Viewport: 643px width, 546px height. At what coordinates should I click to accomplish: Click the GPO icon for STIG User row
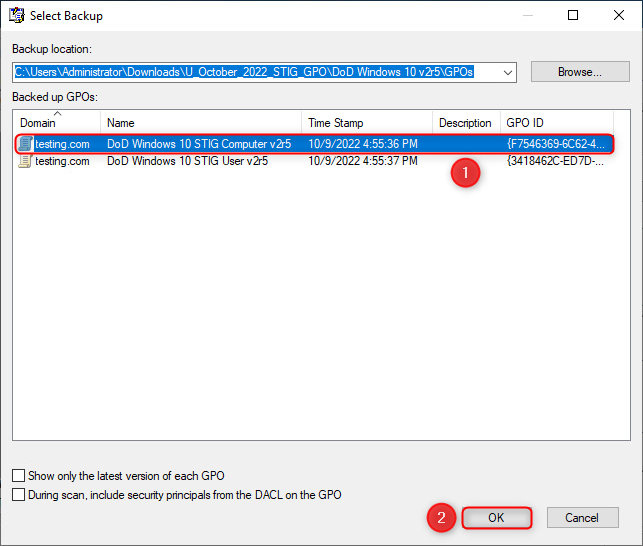click(25, 160)
